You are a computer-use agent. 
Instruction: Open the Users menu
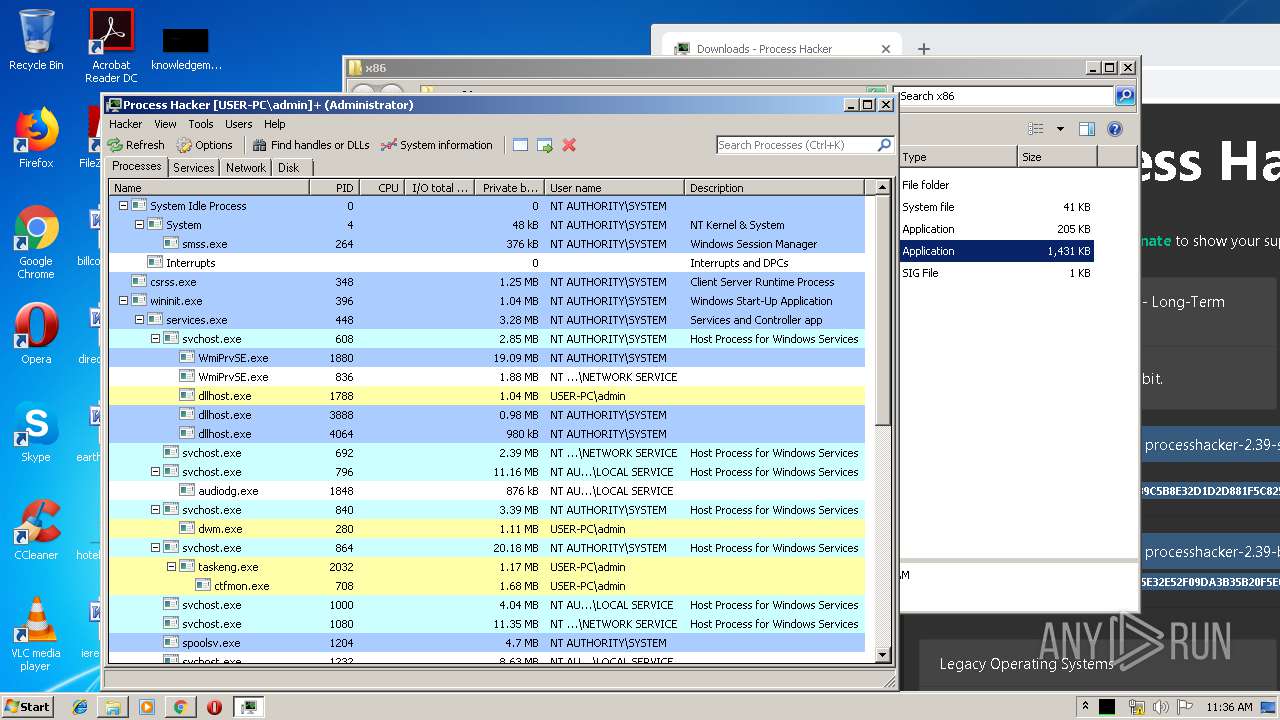click(x=238, y=124)
